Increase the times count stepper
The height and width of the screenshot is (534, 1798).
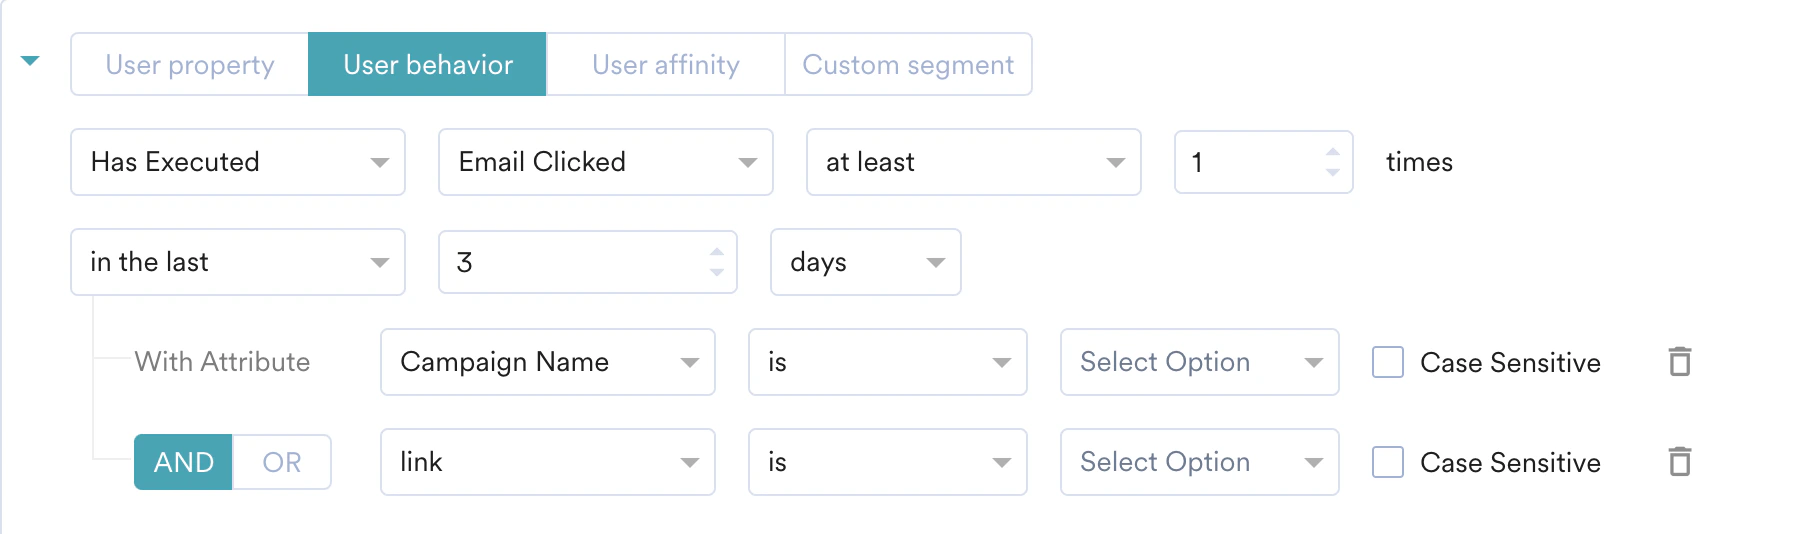click(1332, 152)
